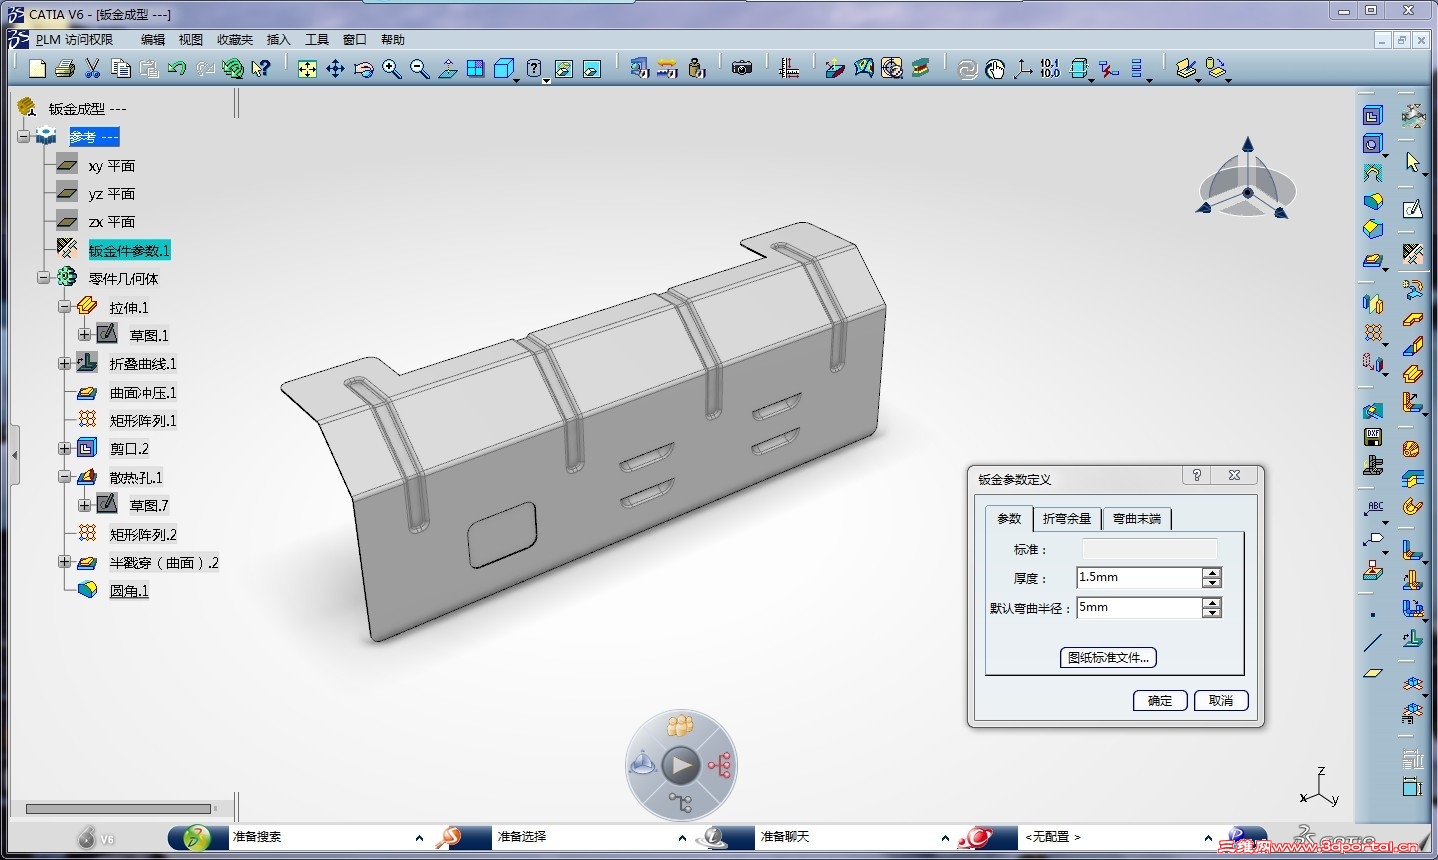Click the help question mark button in the dialog
This screenshot has width=1438, height=860.
[x=1197, y=476]
